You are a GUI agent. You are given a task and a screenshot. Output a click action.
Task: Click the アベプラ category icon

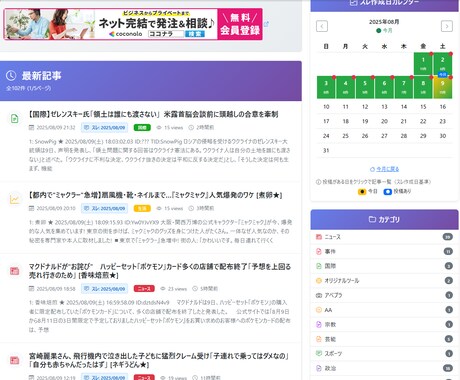318,295
